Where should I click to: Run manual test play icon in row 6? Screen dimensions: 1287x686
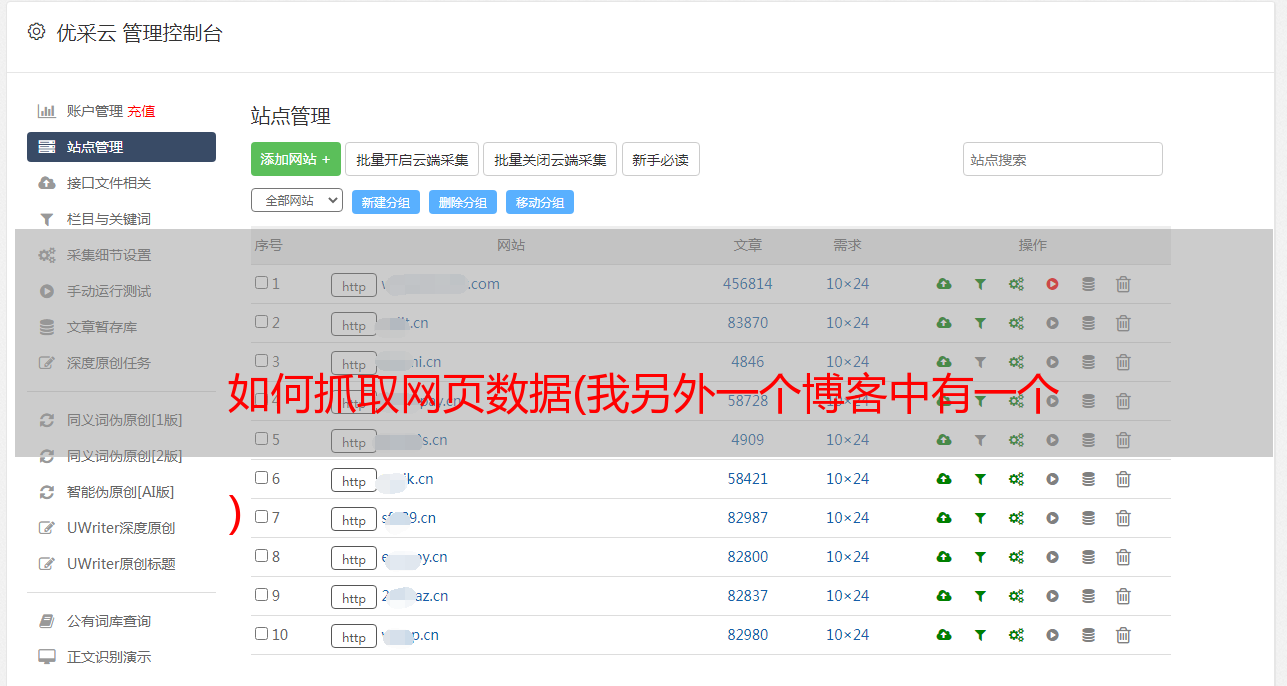click(x=1052, y=479)
